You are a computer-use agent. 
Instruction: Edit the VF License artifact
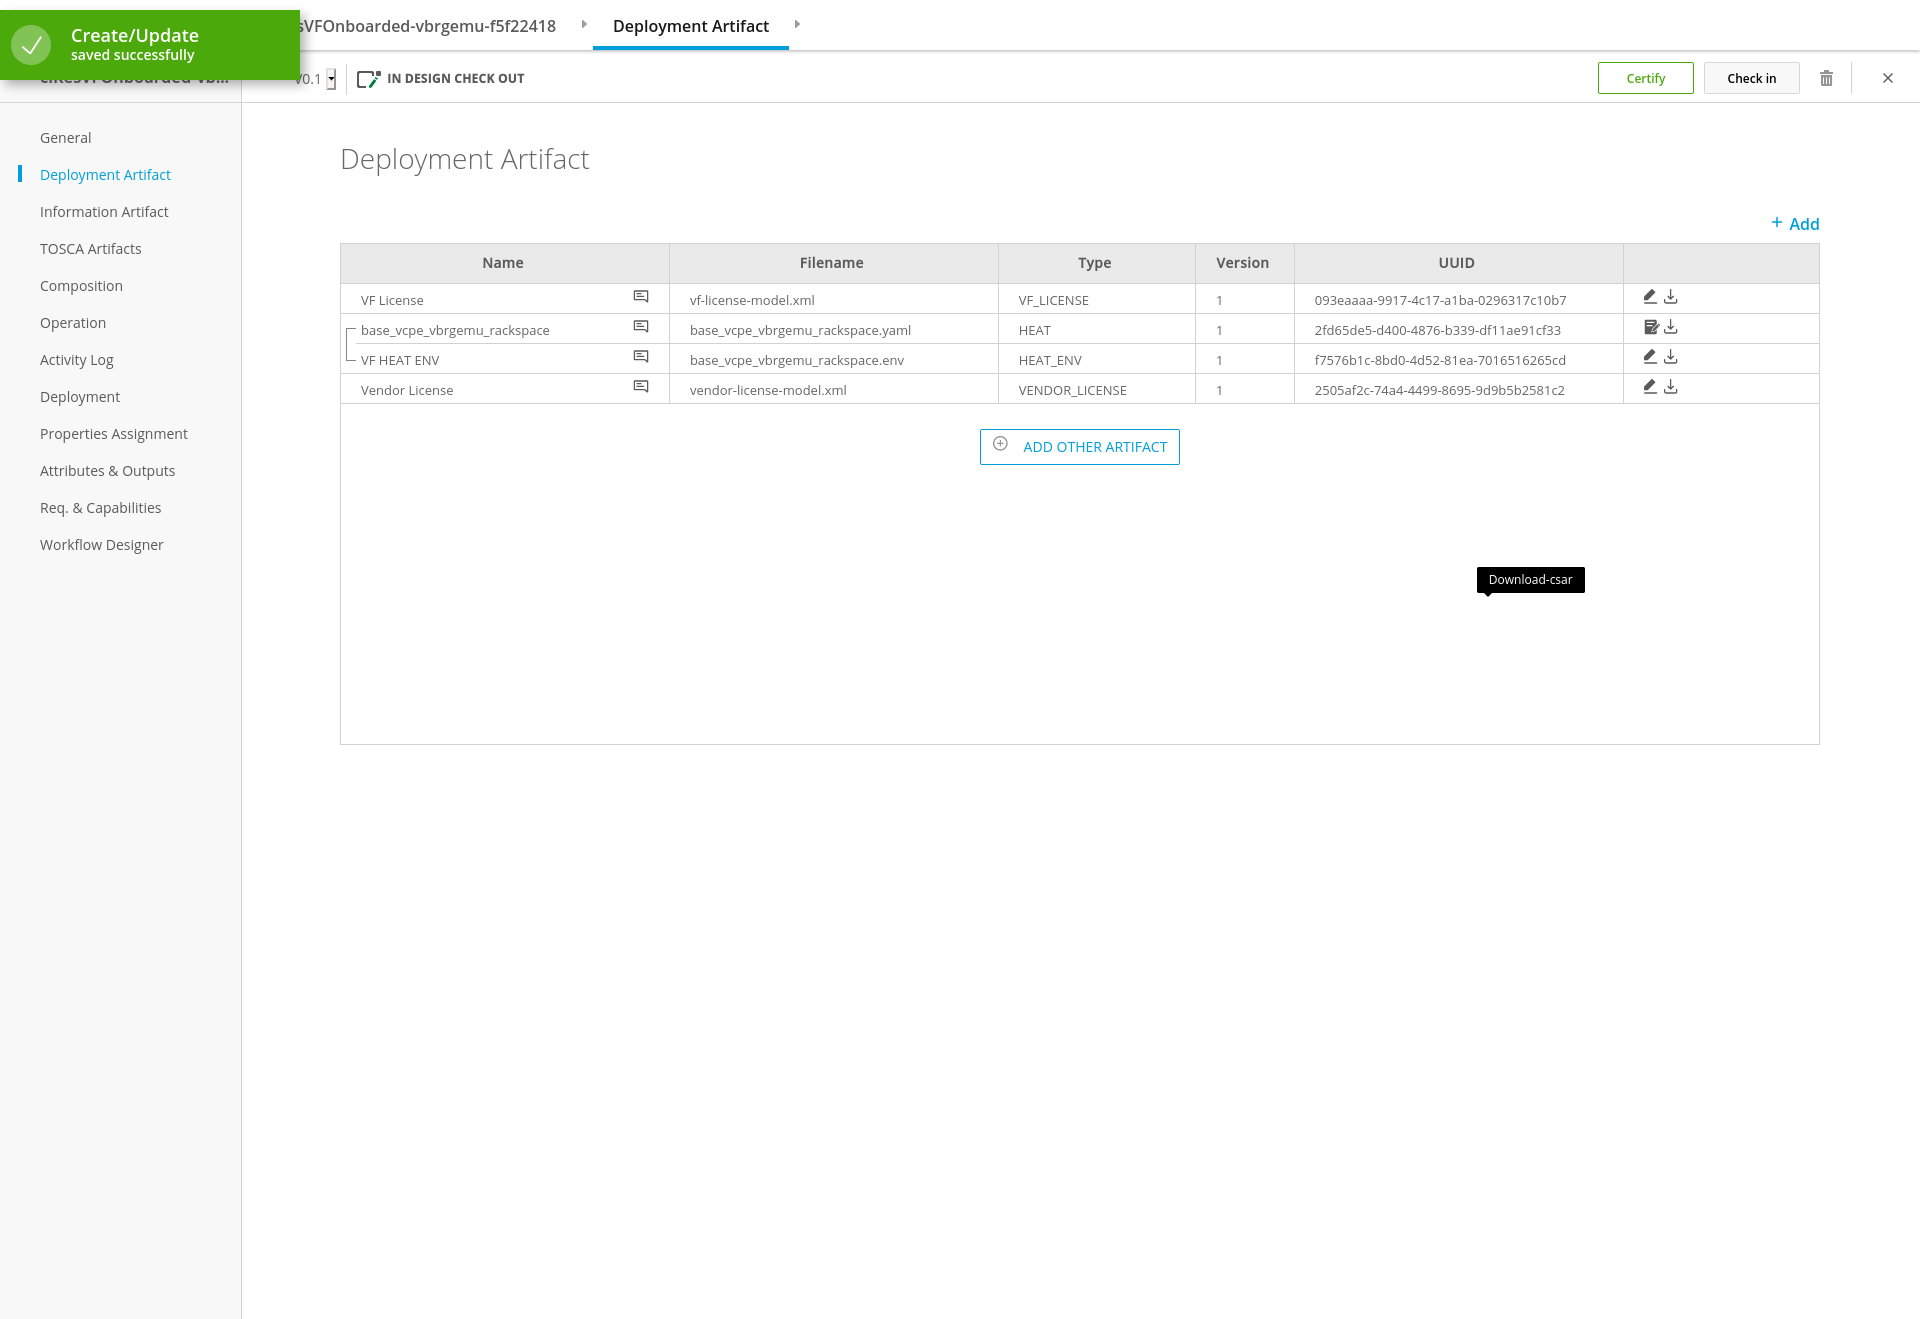(x=1650, y=297)
